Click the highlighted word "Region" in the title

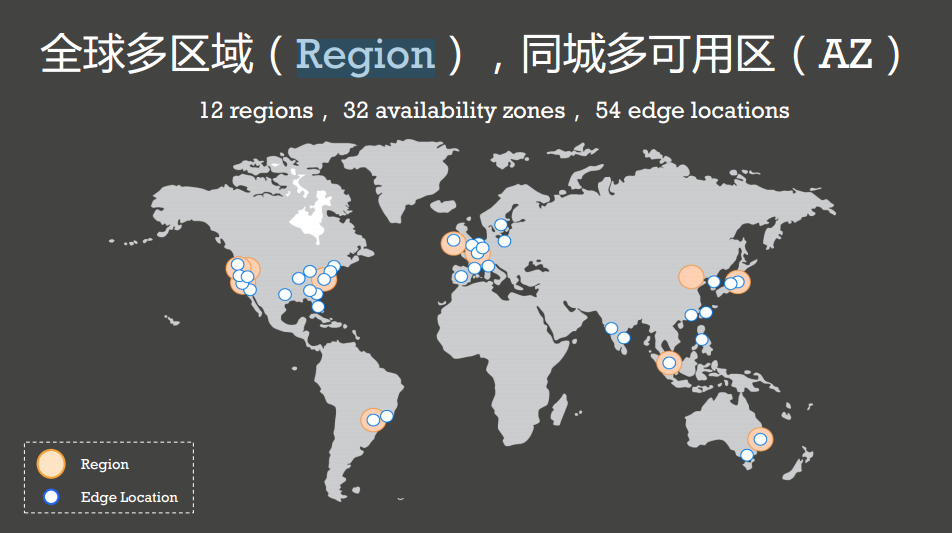click(x=366, y=56)
